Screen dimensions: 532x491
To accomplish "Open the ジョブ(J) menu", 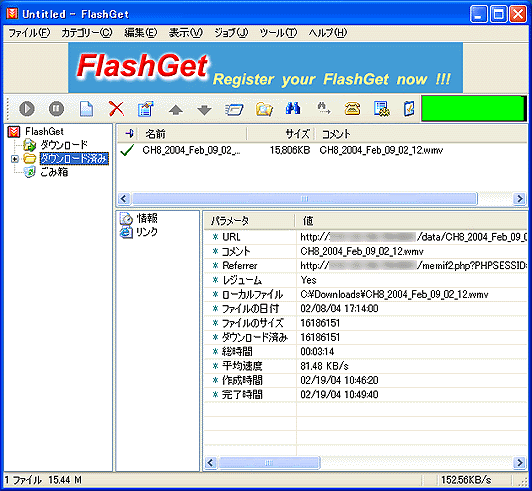I will (x=231, y=33).
